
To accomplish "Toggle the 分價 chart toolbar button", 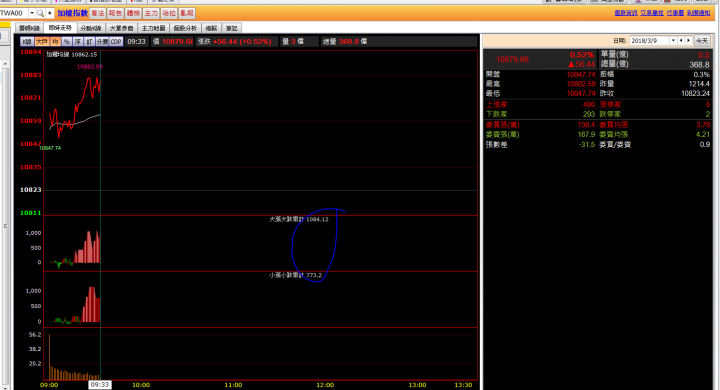I will point(102,41).
